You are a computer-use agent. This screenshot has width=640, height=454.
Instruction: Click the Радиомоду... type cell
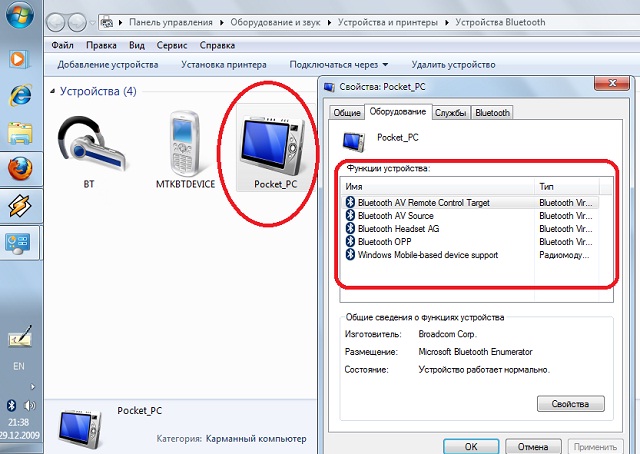tap(564, 255)
